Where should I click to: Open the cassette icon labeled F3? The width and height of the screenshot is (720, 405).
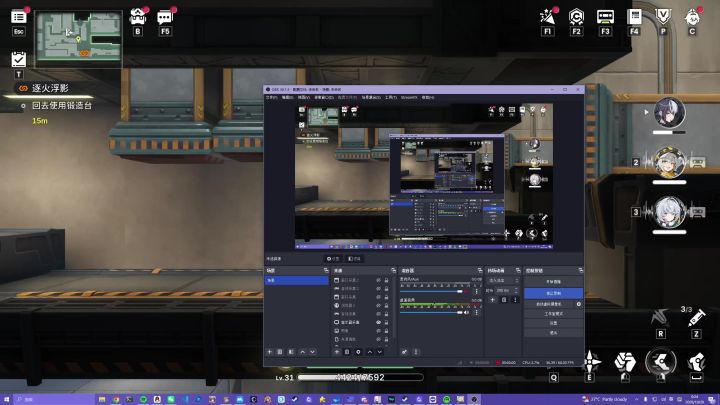pyautogui.click(x=605, y=17)
